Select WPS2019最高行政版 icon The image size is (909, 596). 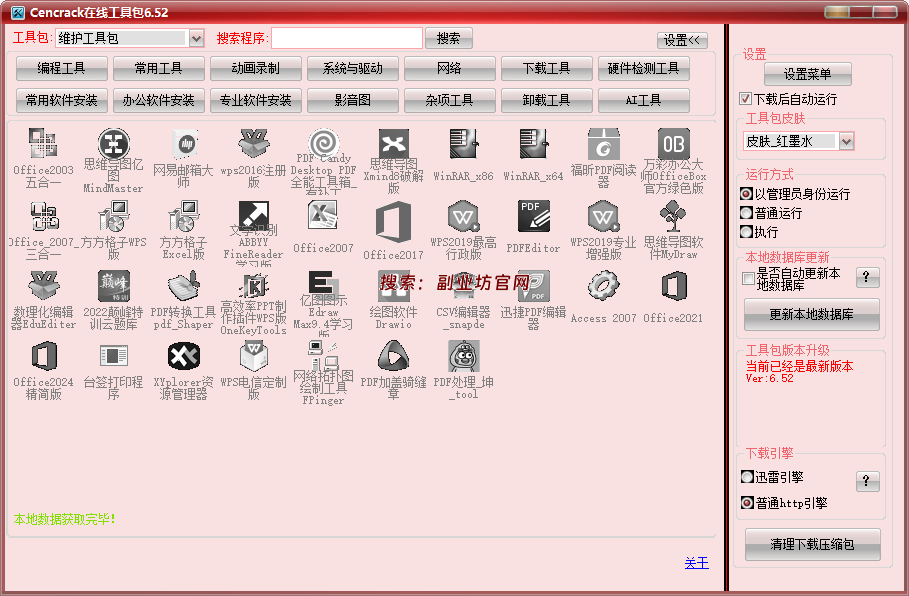tap(464, 216)
